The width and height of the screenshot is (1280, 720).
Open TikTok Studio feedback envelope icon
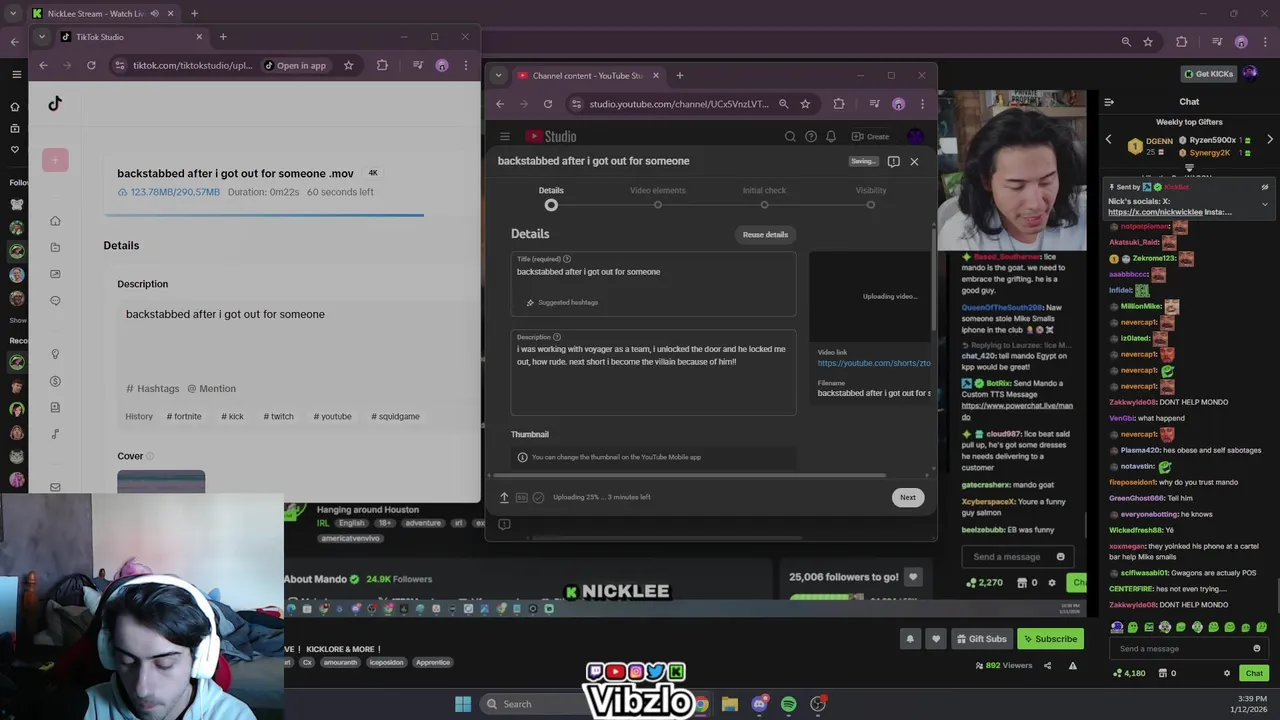coord(55,487)
